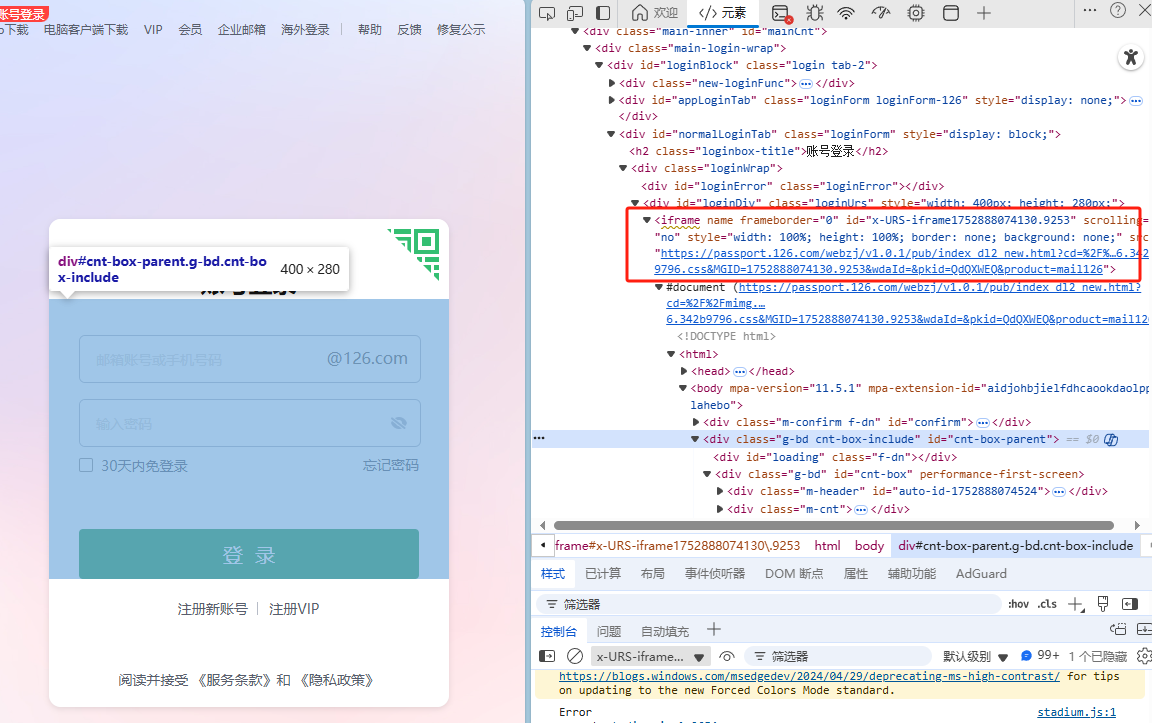Add more tools with plus icon in top toolbar
Image resolution: width=1152 pixels, height=723 pixels.
click(984, 12)
